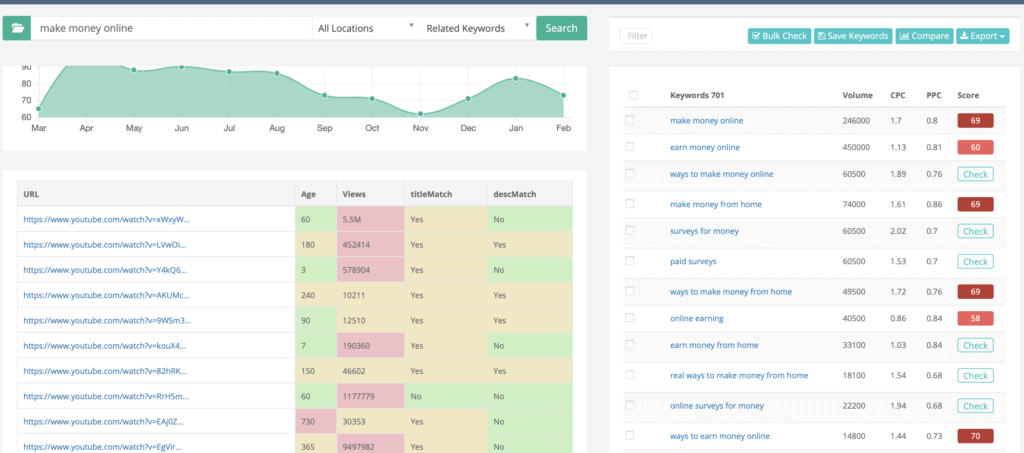Image resolution: width=1024 pixels, height=453 pixels.
Task: Click the Bulk Check button
Action: click(x=779, y=36)
